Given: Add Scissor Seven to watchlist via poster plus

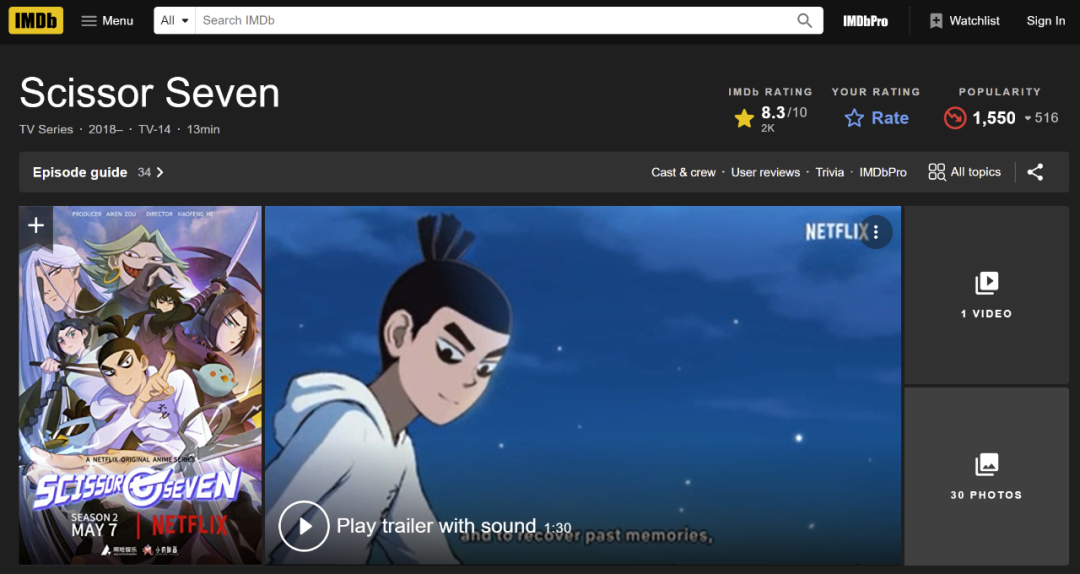Looking at the screenshot, I should pyautogui.click(x=36, y=225).
